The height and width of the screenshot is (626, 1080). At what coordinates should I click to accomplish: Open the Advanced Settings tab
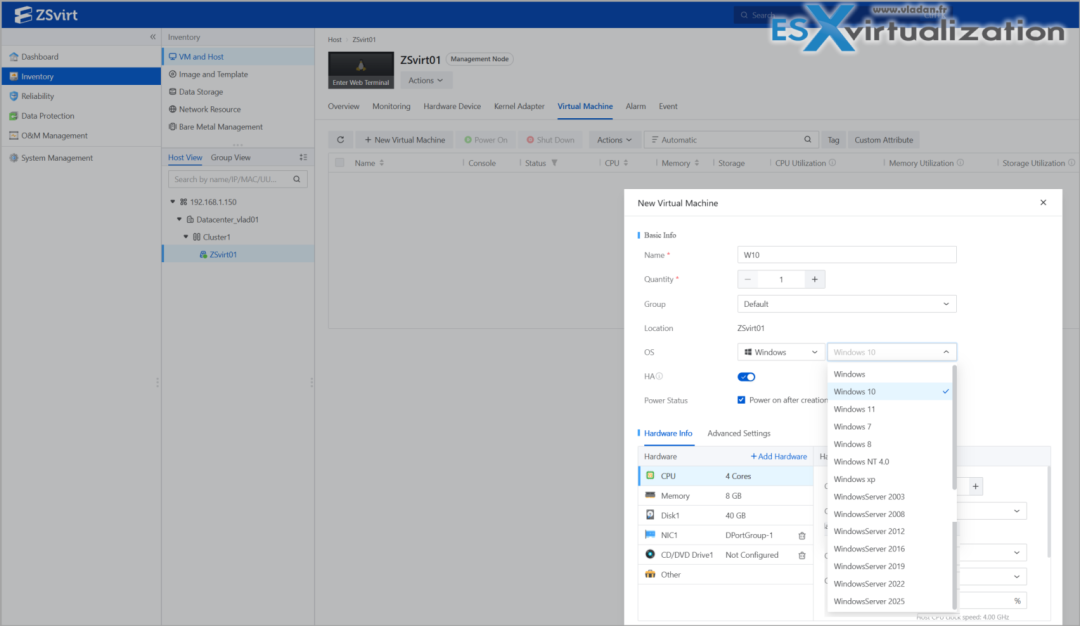[738, 433]
